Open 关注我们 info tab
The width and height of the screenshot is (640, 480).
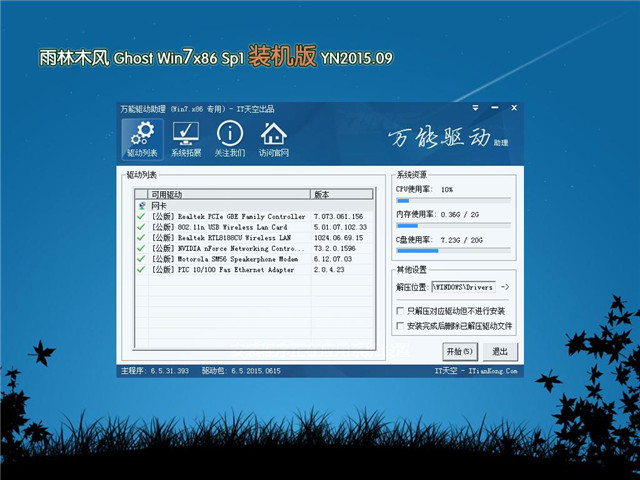(x=230, y=139)
